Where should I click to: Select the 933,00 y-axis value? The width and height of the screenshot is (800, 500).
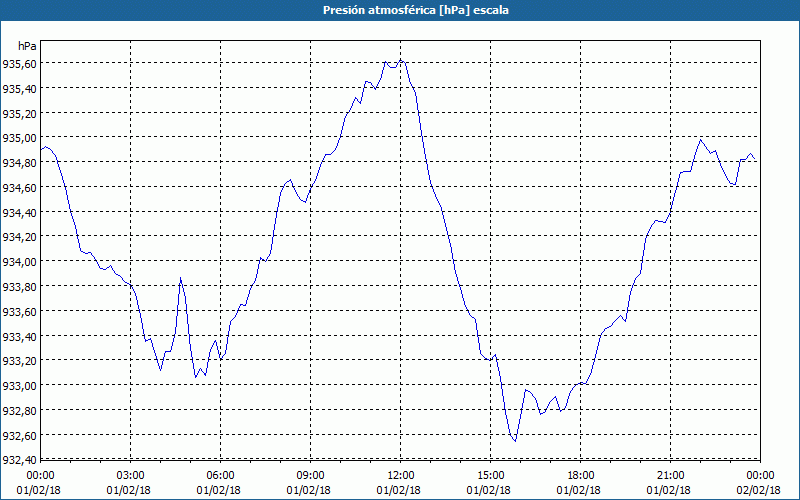pos(19,386)
